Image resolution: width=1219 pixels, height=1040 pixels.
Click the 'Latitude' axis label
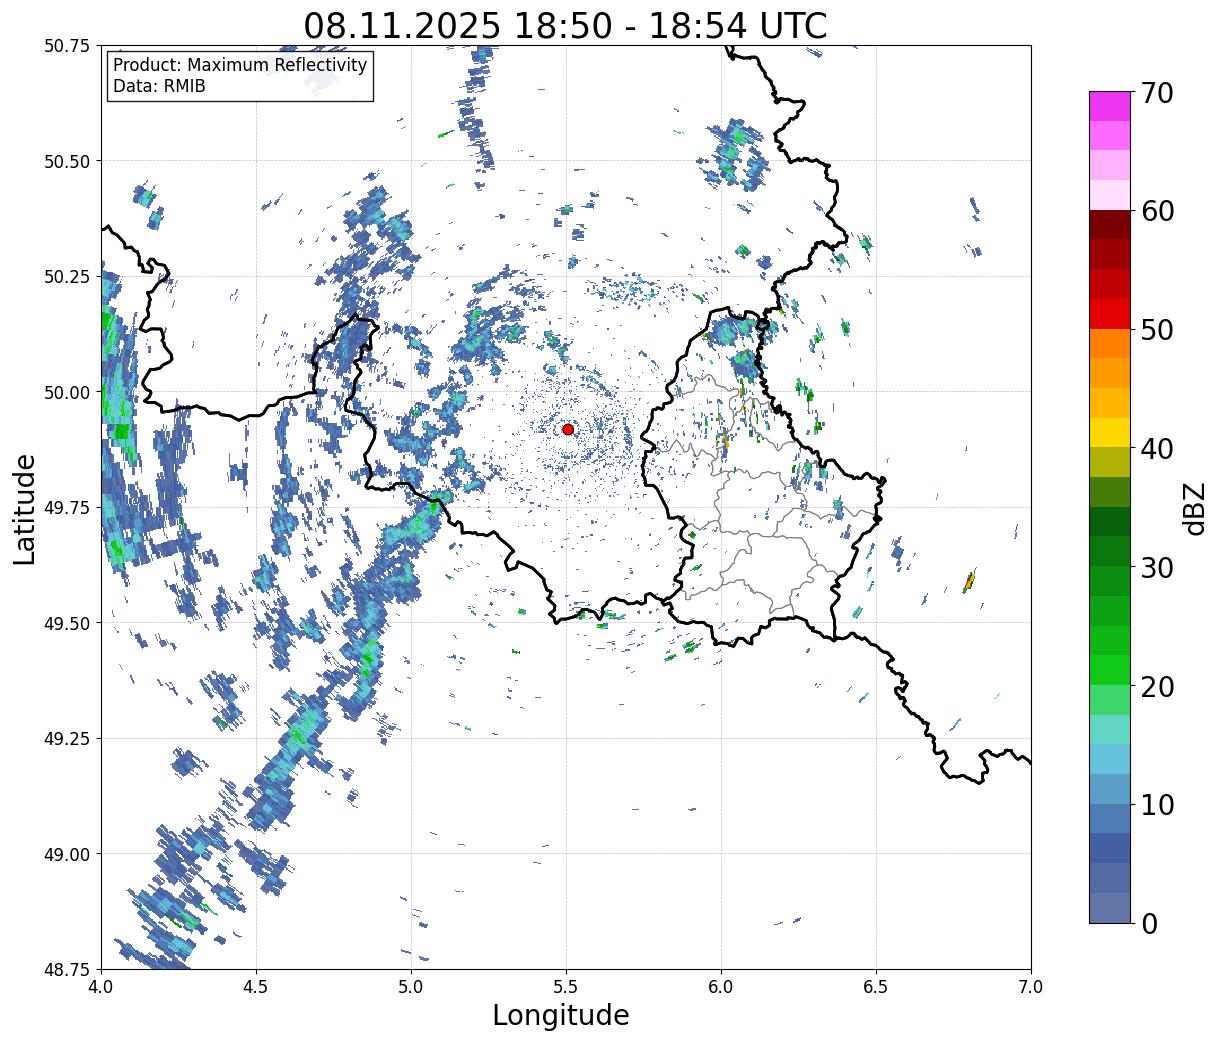pyautogui.click(x=25, y=508)
